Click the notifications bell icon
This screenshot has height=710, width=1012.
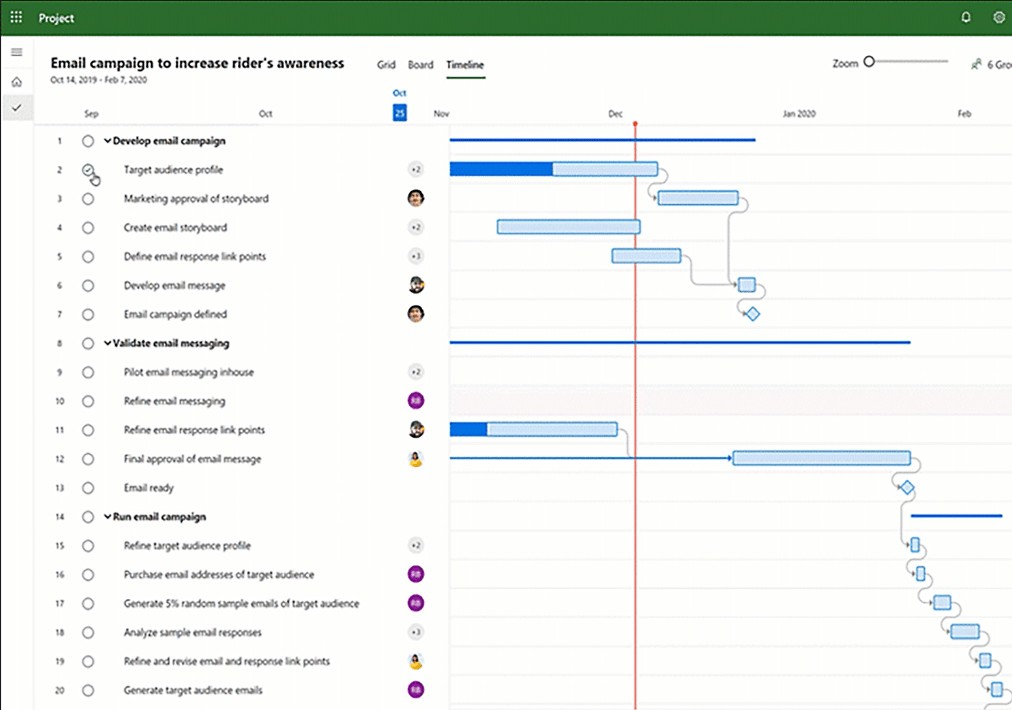966,18
